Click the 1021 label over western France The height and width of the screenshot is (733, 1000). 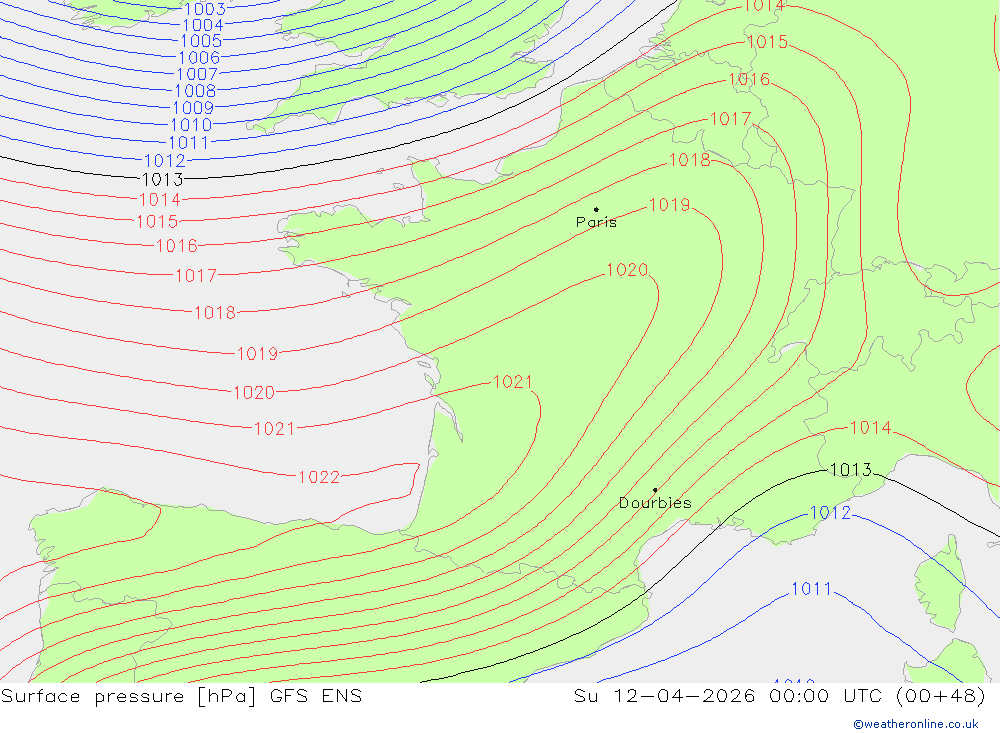coord(513,382)
